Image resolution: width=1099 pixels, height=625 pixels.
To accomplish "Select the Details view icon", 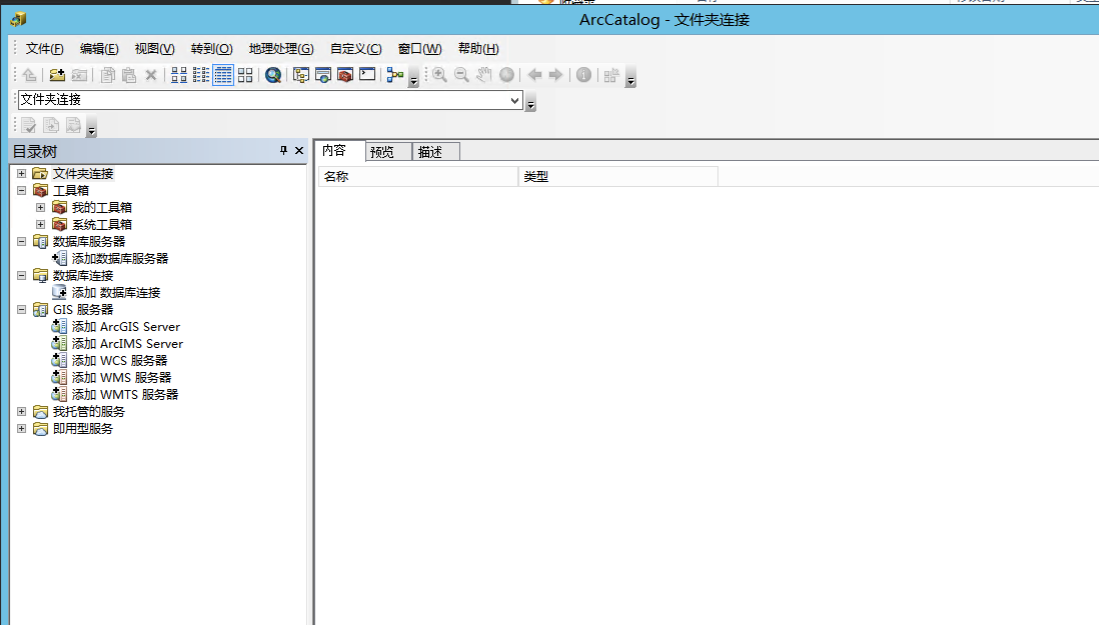I will 223,75.
